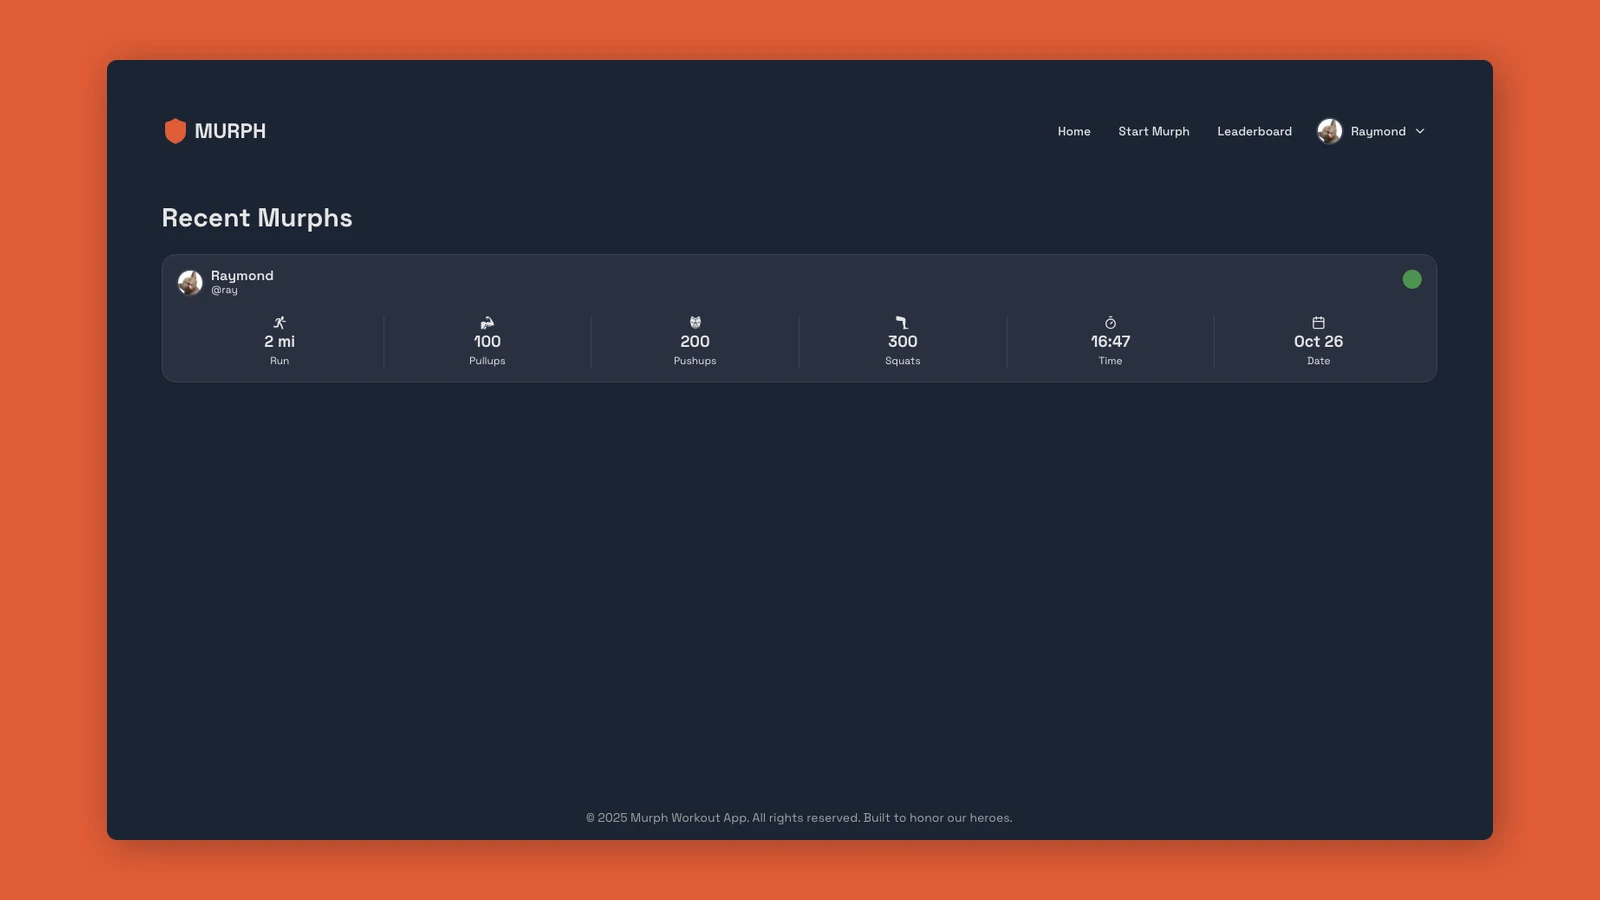The image size is (1600, 900).
Task: Open the Start Murph page
Action: pyautogui.click(x=1153, y=131)
